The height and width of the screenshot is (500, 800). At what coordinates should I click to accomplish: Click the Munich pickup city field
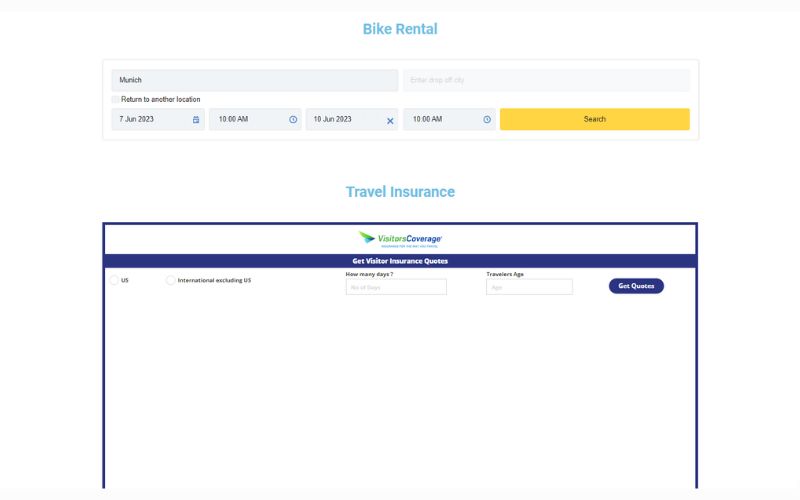point(255,80)
